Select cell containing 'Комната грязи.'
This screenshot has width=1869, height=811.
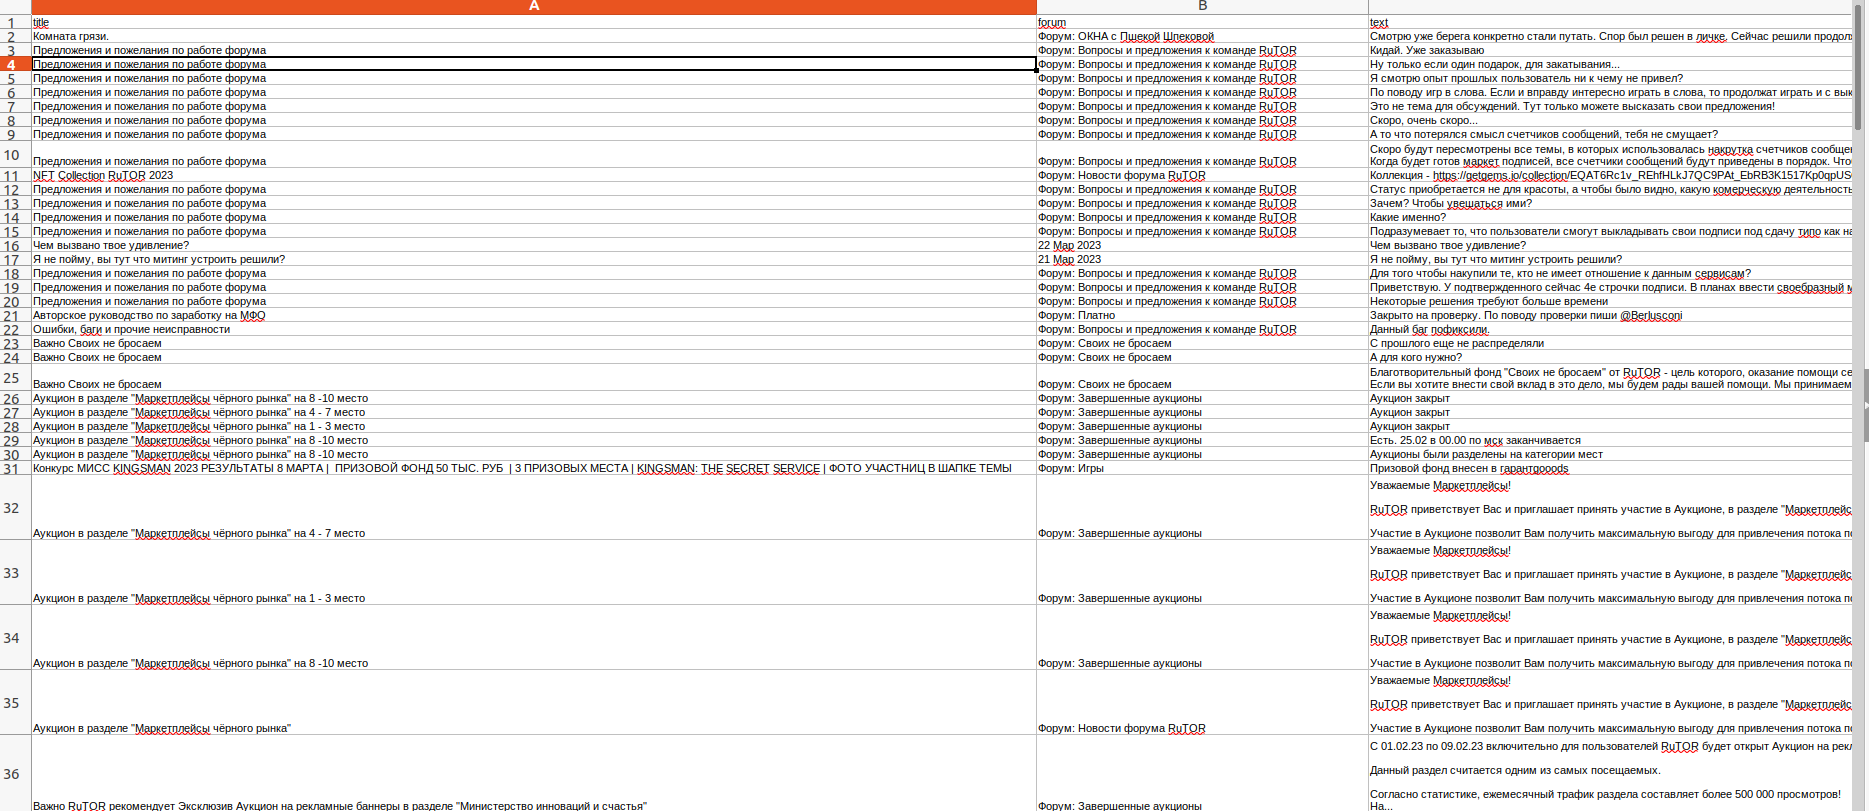(71, 37)
